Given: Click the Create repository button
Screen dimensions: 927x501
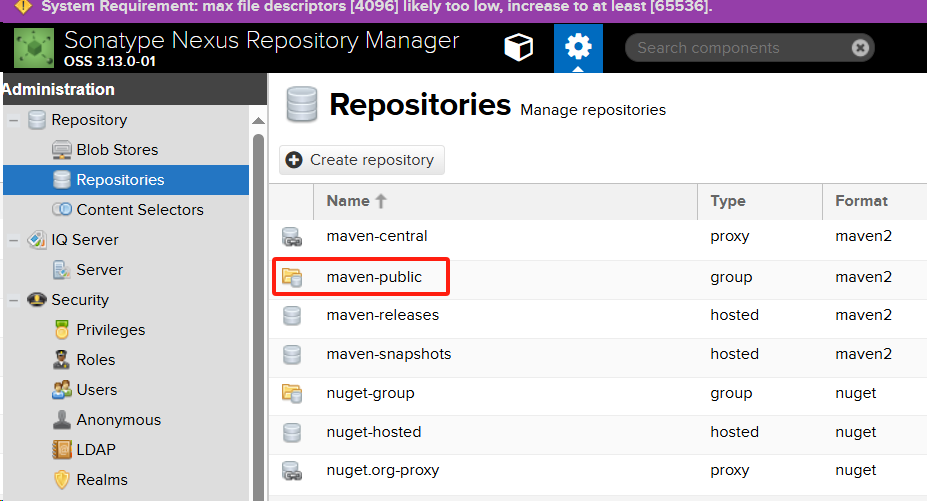Looking at the screenshot, I should tap(361, 160).
